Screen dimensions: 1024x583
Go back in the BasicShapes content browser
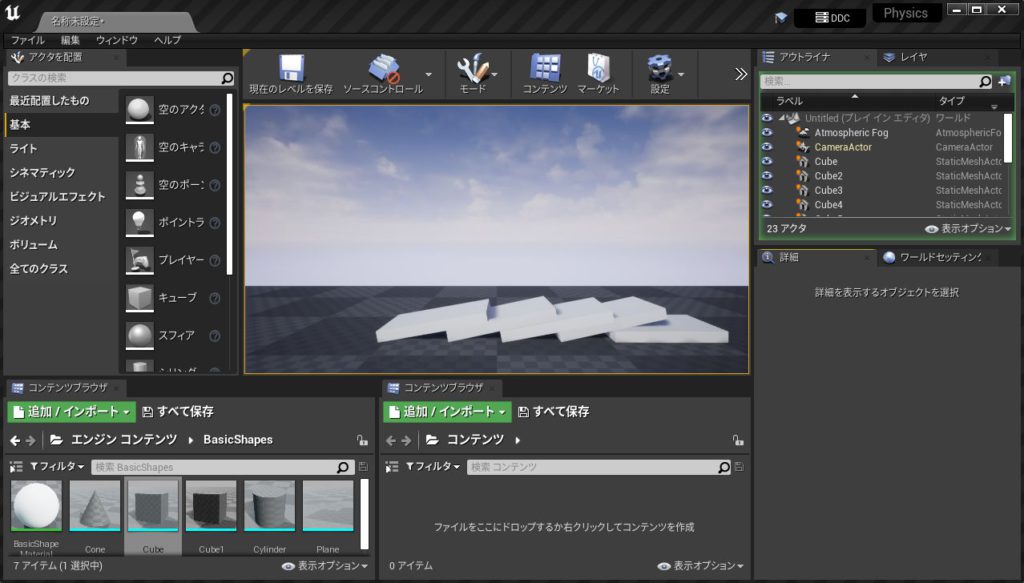pyautogui.click(x=15, y=441)
